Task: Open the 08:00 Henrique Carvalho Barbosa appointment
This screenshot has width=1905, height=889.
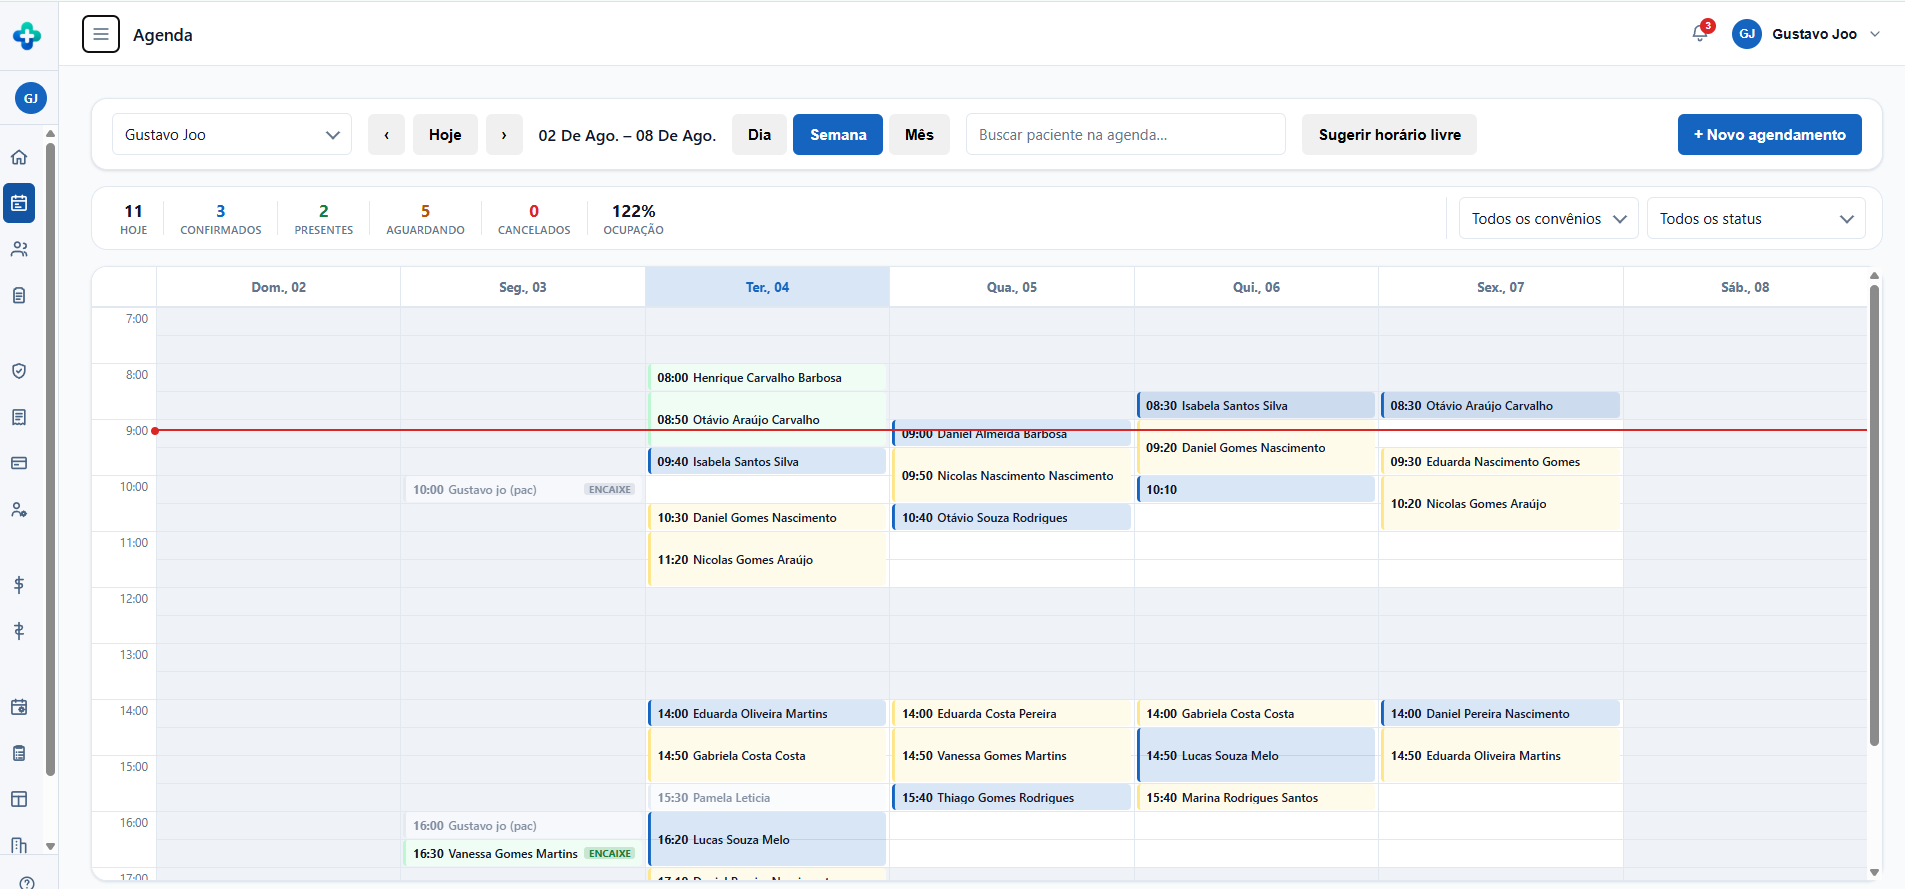Action: (x=767, y=378)
